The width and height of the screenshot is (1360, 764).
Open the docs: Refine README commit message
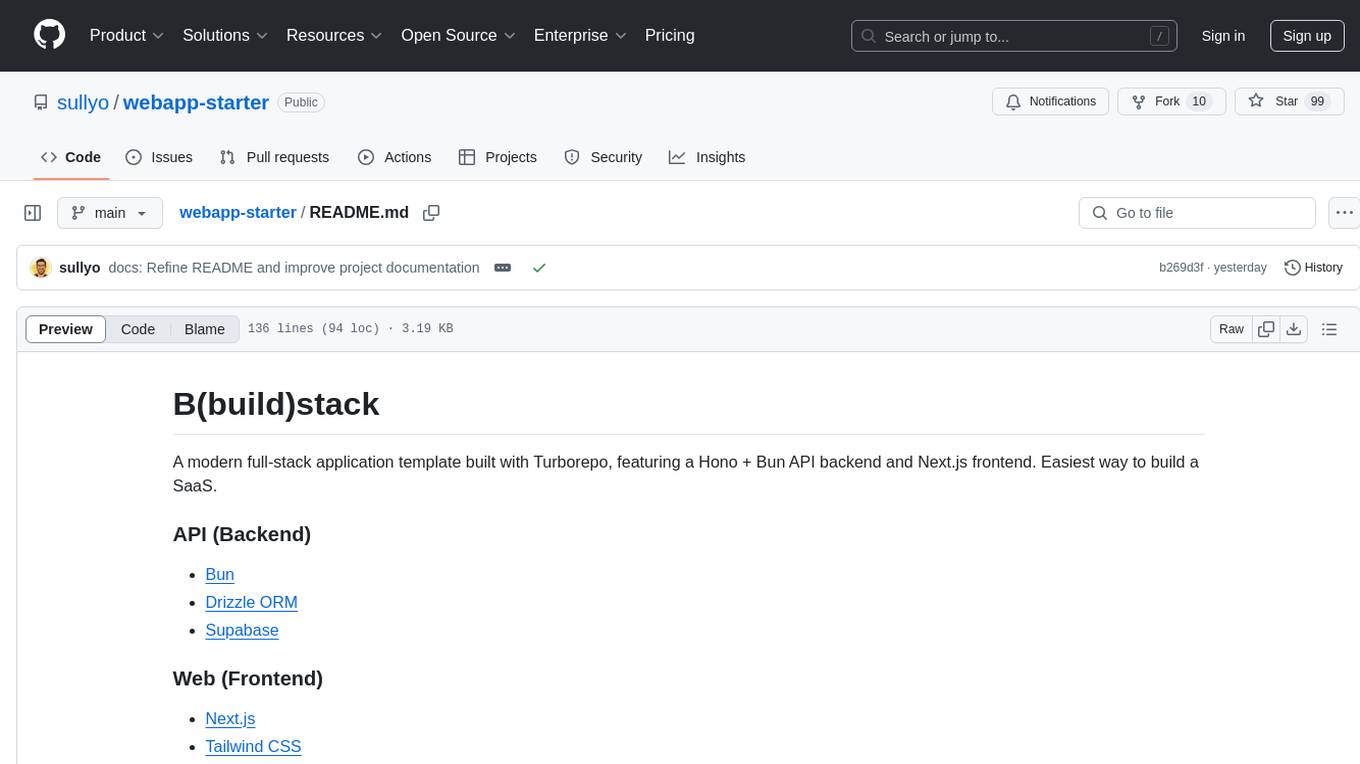(x=294, y=268)
